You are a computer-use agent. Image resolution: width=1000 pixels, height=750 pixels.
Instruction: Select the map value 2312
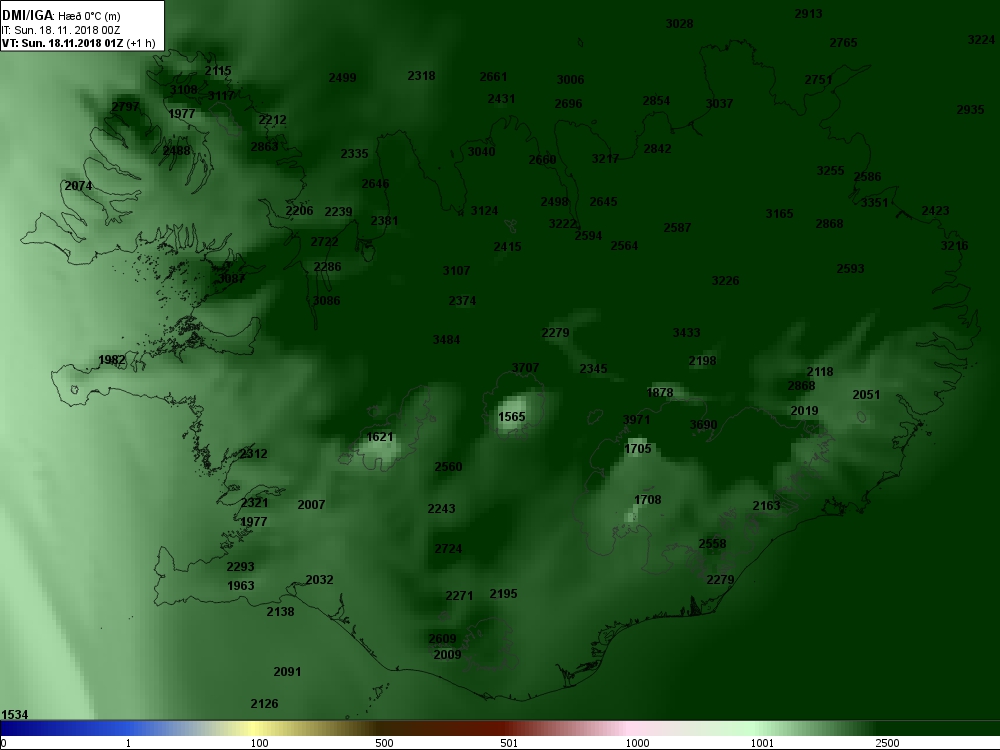[x=254, y=454]
